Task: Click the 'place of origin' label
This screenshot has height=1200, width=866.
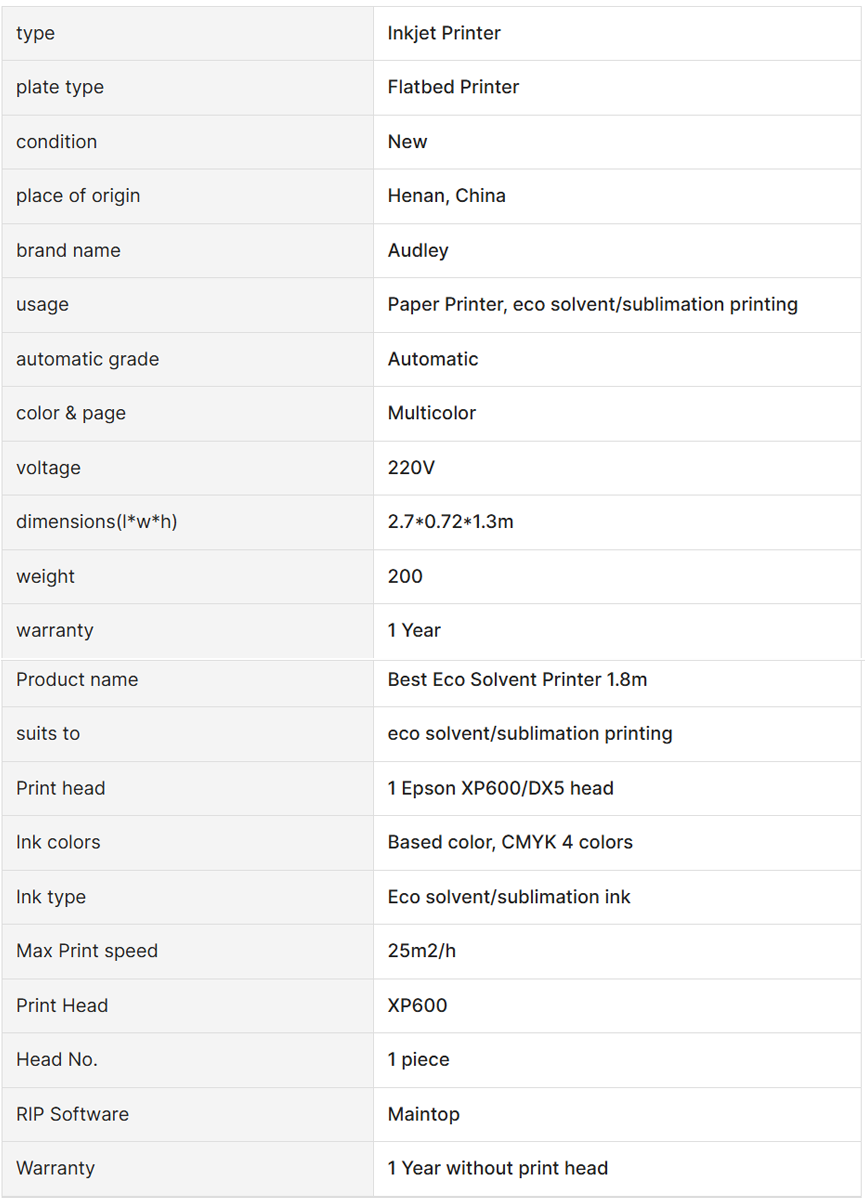Action: [x=78, y=196]
